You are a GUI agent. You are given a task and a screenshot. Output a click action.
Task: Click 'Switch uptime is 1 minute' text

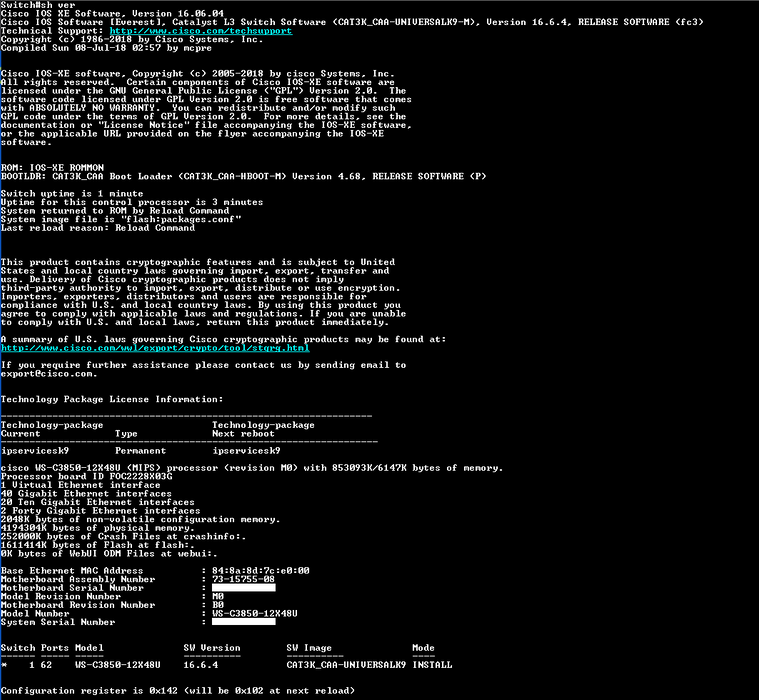pyautogui.click(x=72, y=193)
